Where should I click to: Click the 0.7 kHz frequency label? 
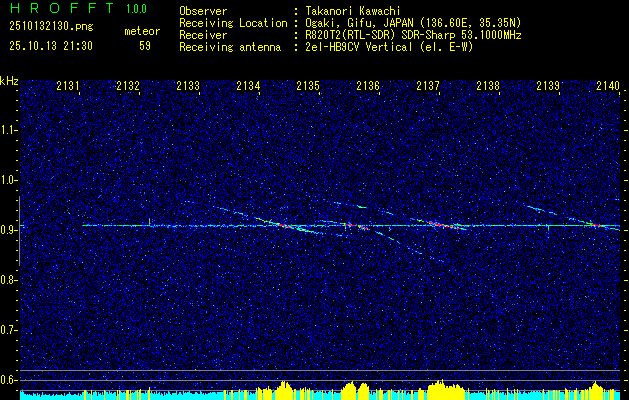8,330
